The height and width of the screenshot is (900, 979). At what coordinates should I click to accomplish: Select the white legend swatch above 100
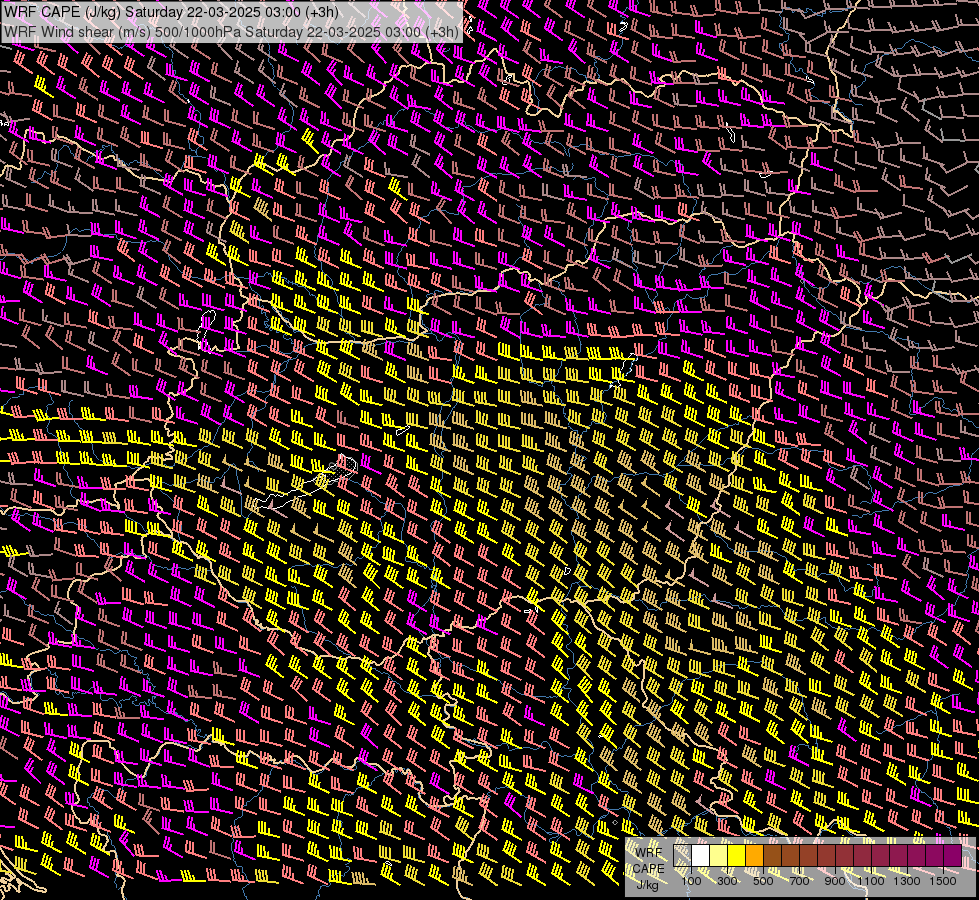[x=701, y=856]
